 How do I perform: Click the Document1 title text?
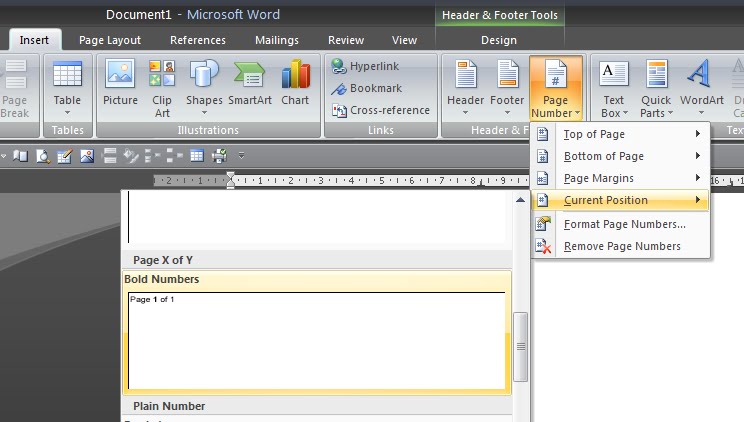coord(139,15)
